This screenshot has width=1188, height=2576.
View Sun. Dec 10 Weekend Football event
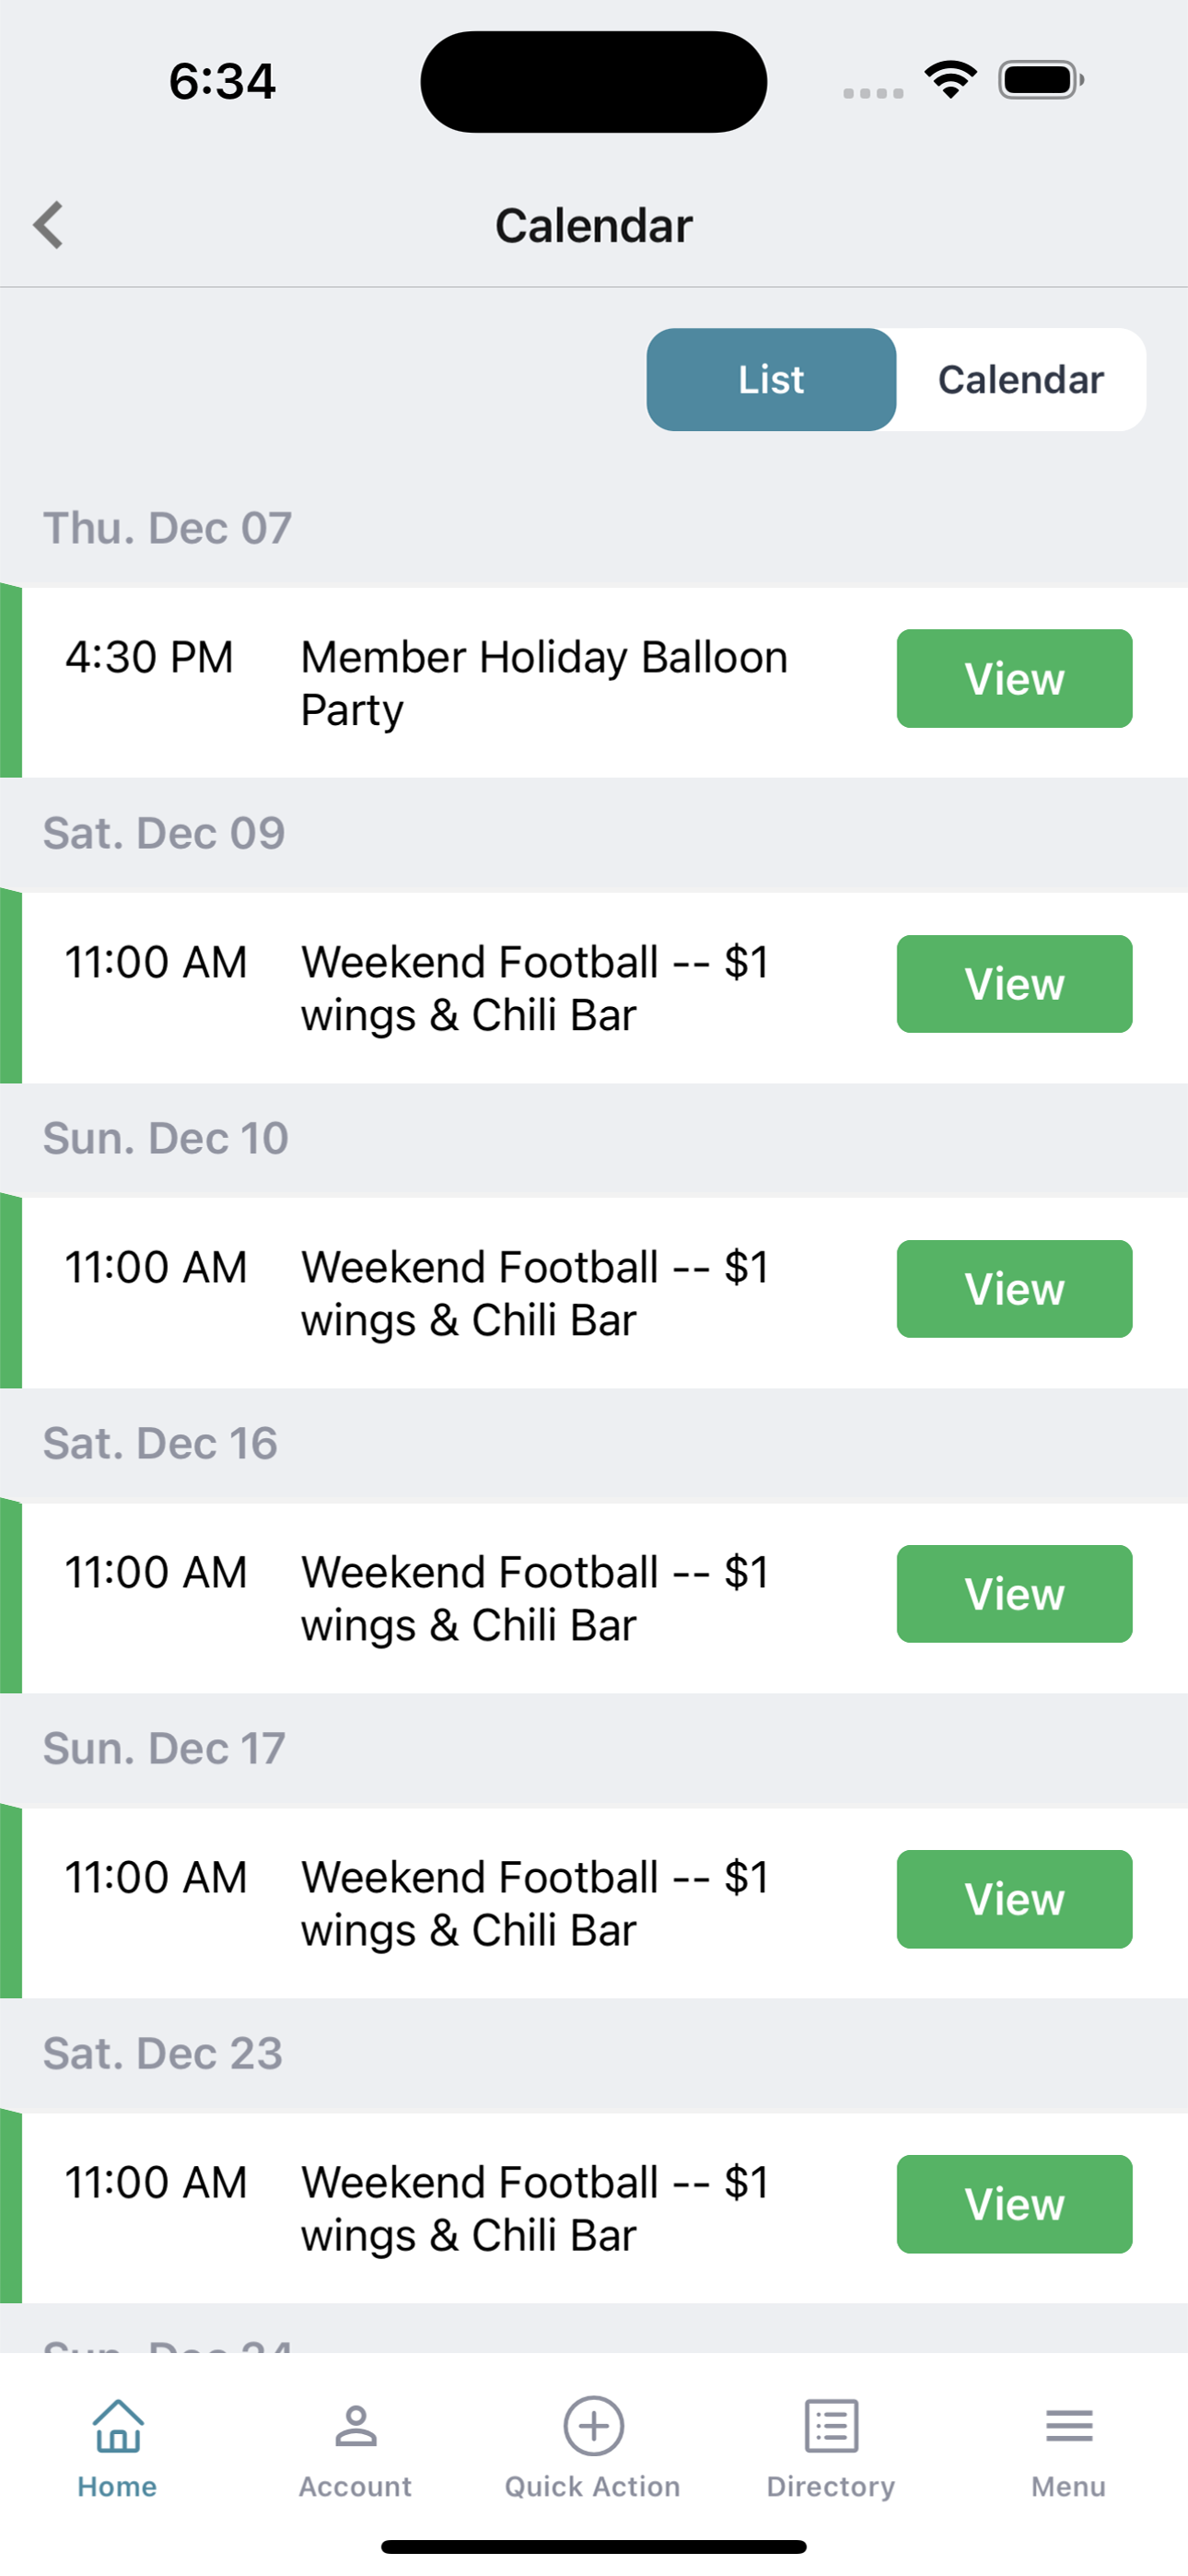pos(1014,1289)
